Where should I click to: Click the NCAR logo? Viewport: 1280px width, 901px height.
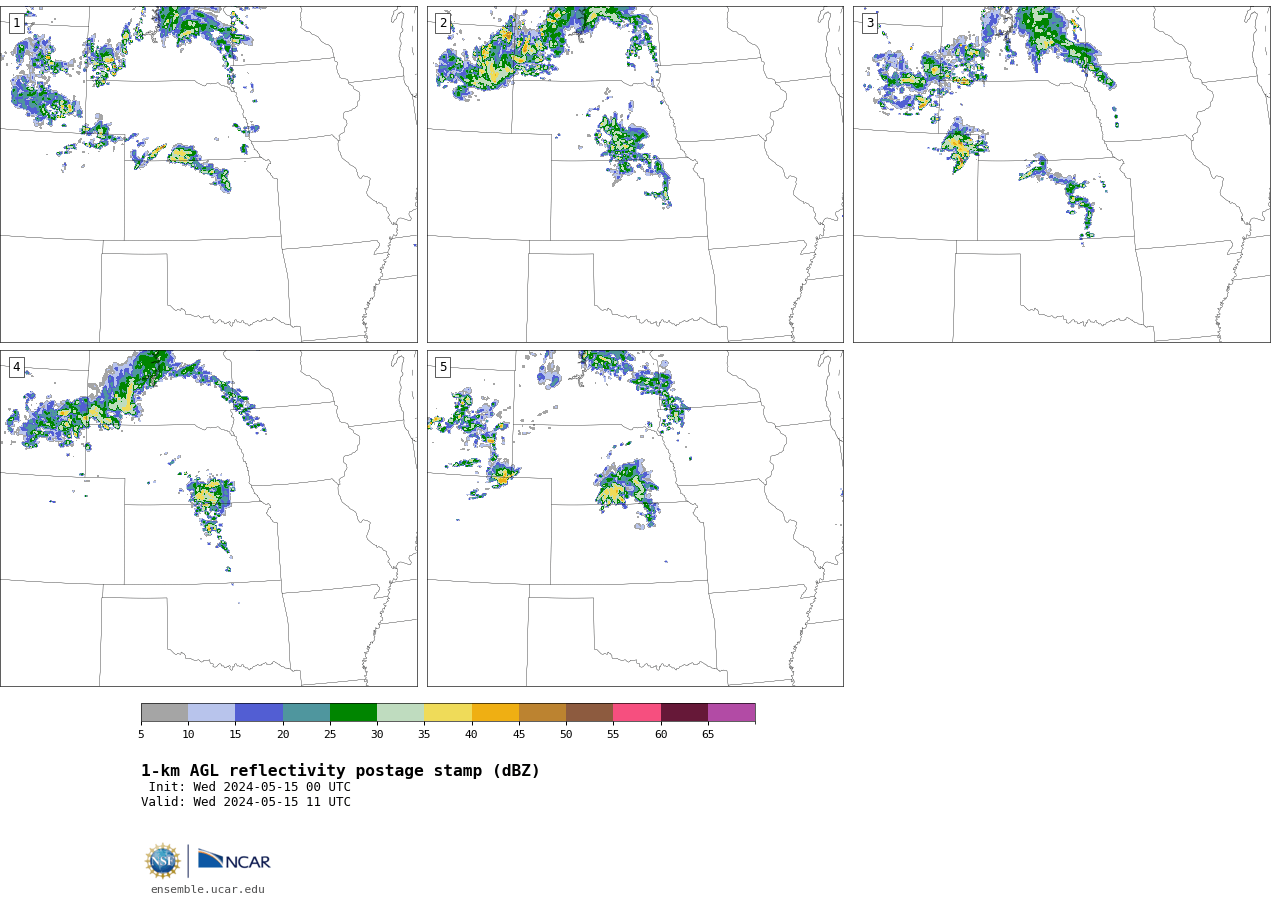234,860
